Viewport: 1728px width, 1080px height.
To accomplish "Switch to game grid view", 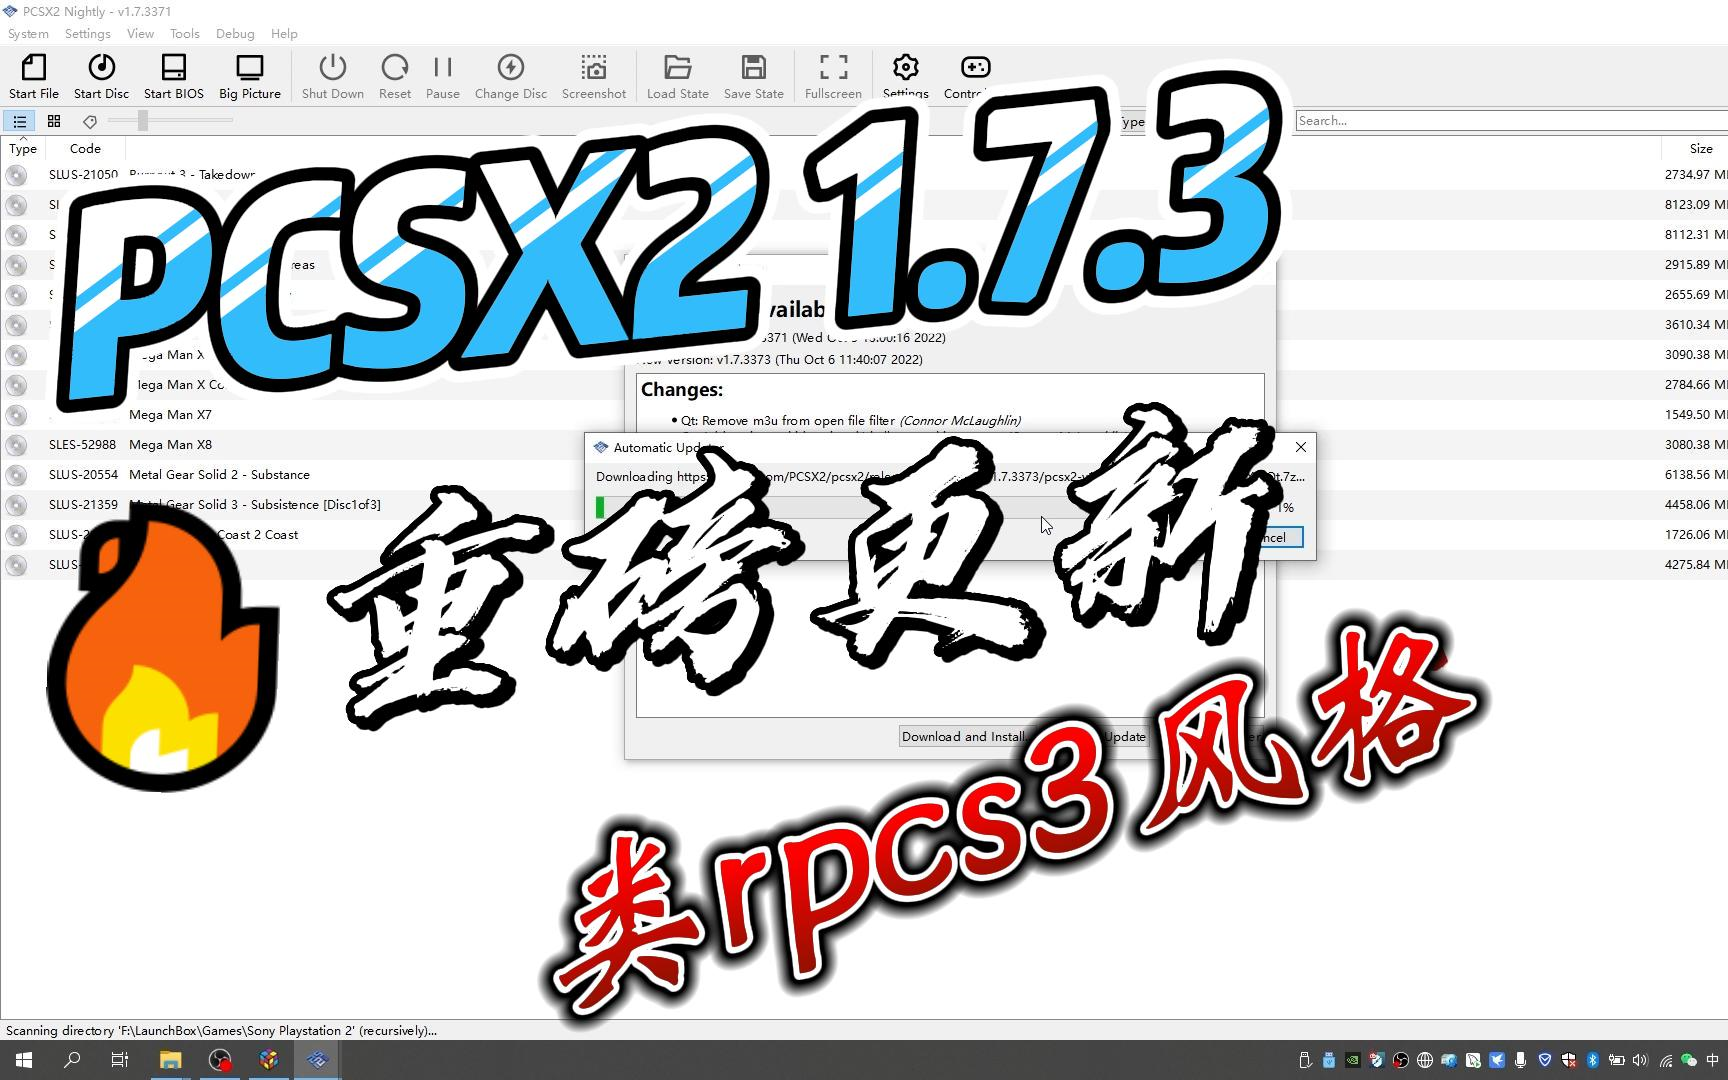I will 54,121.
